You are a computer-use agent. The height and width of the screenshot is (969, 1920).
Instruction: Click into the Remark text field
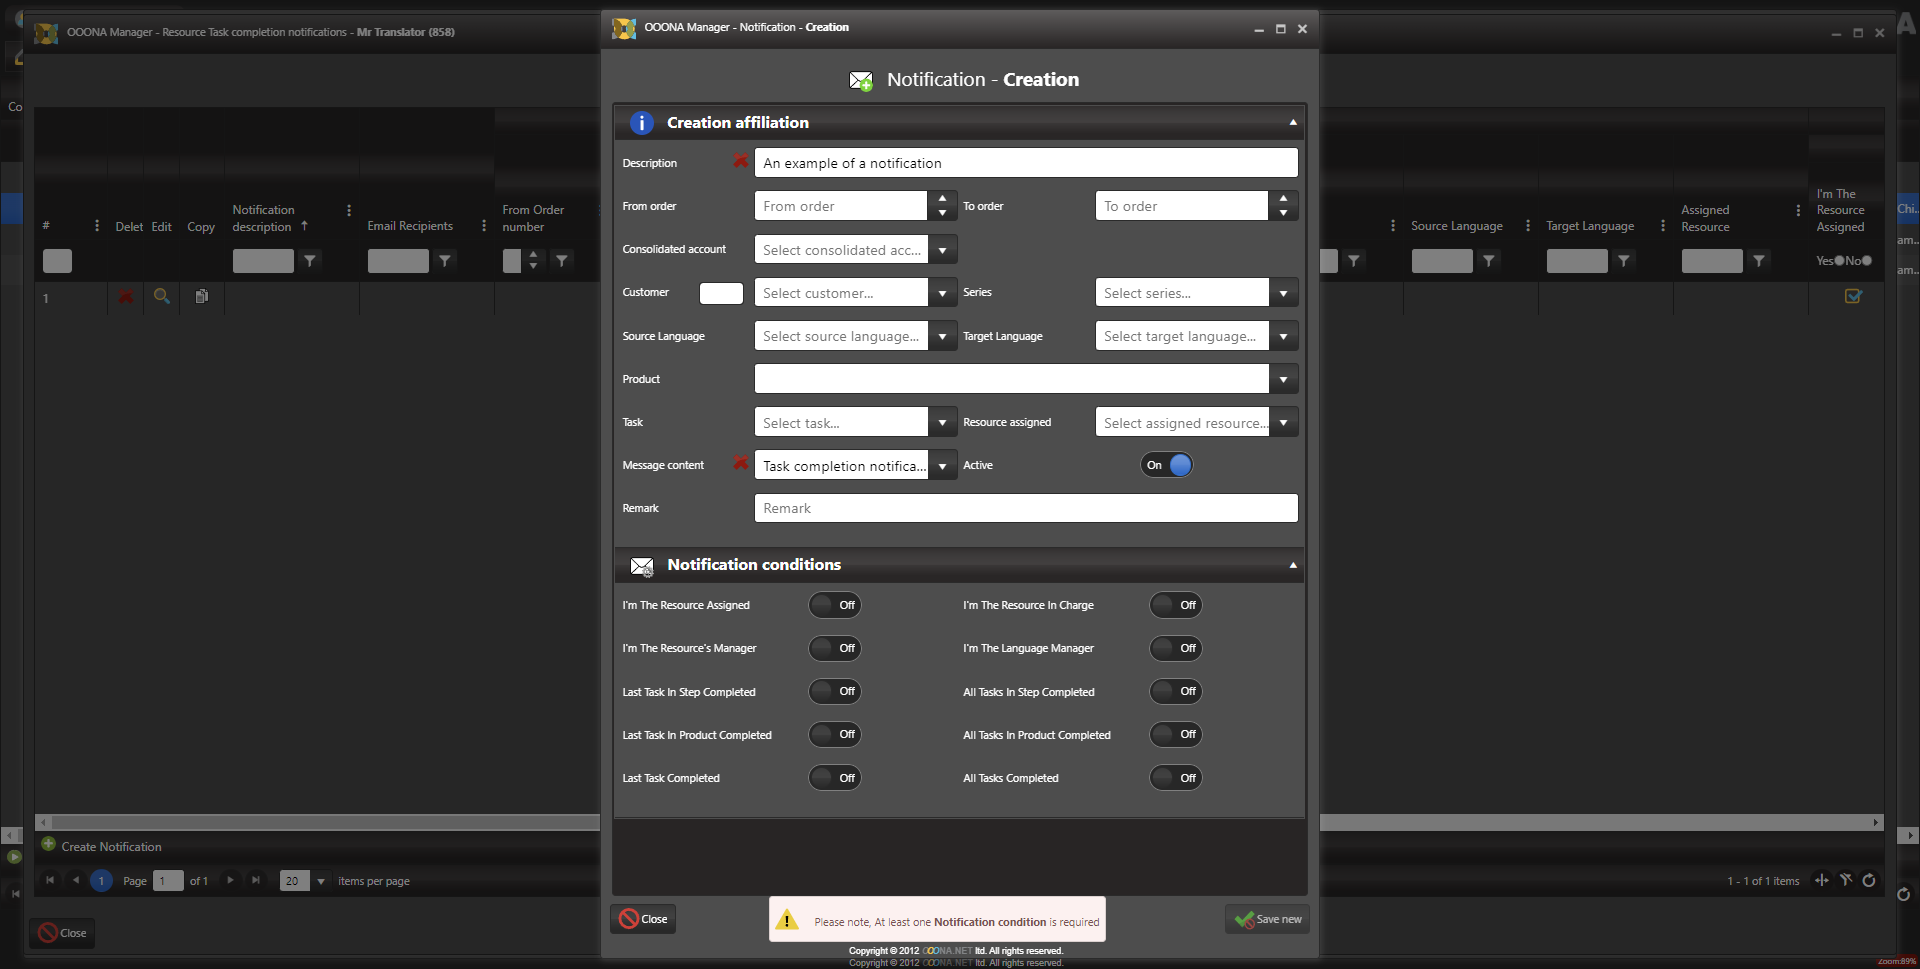coord(1025,508)
